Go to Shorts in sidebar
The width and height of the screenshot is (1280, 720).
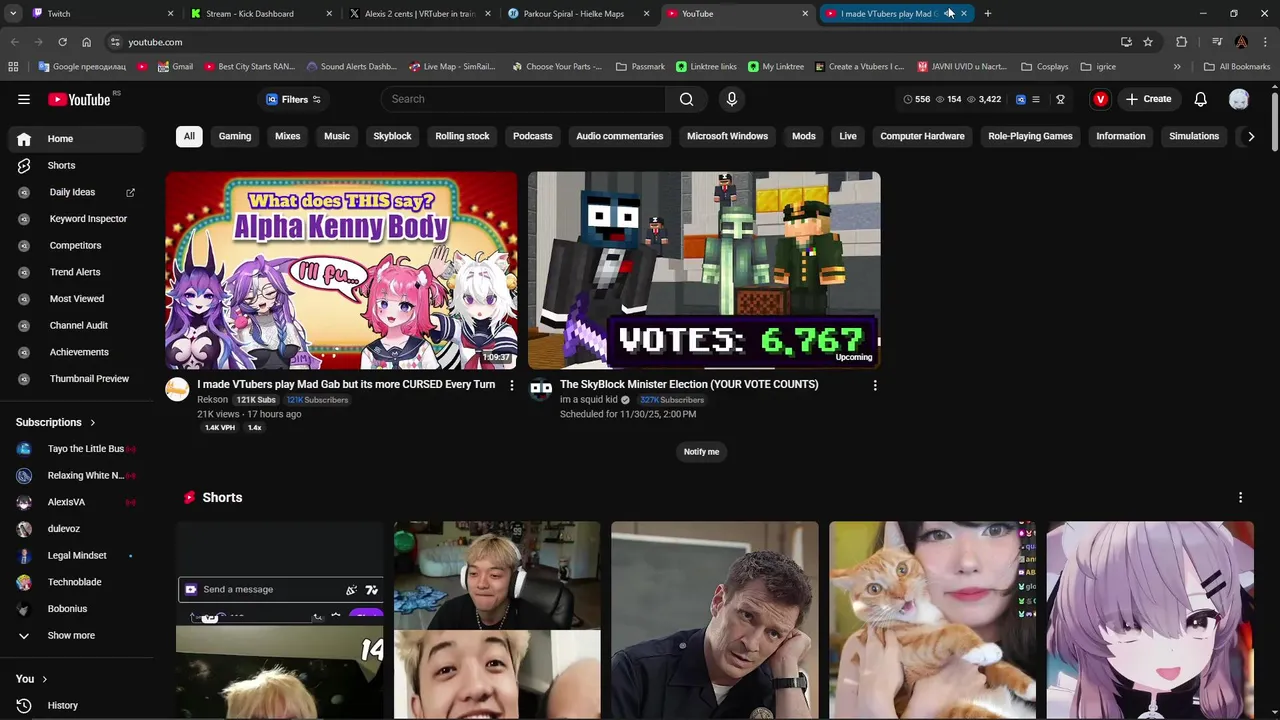click(x=78, y=165)
